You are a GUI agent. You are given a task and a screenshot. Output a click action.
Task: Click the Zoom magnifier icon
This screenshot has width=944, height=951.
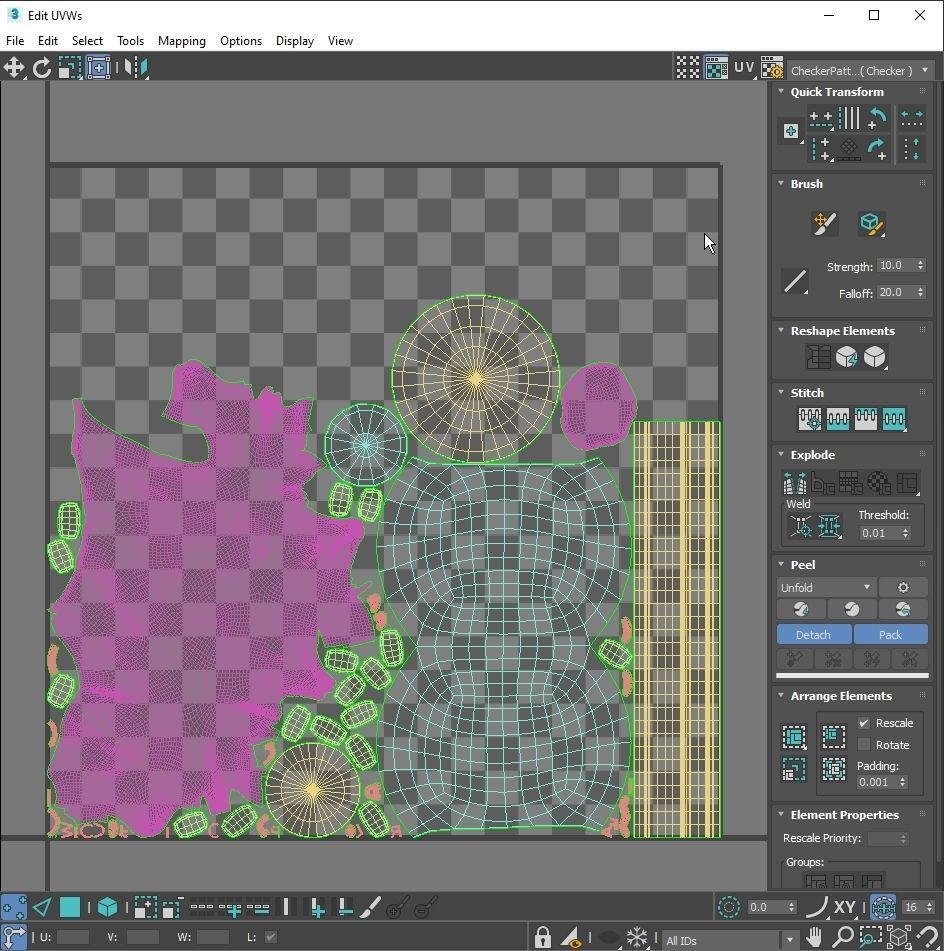[842, 936]
